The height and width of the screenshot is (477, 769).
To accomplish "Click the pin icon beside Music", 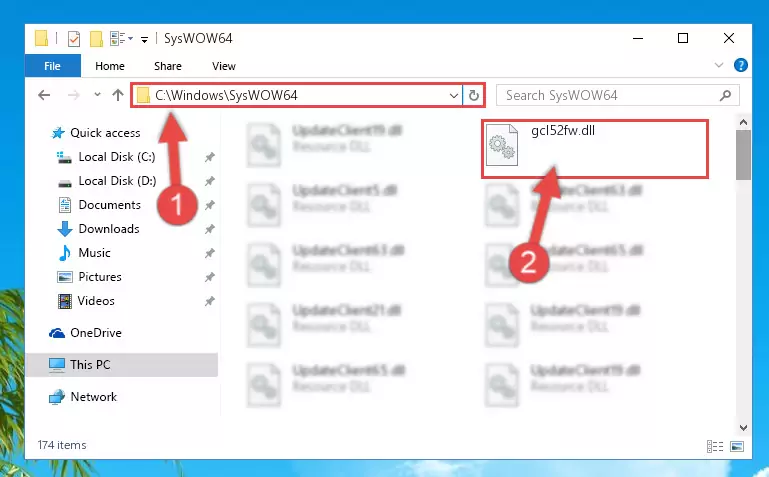I will click(210, 253).
